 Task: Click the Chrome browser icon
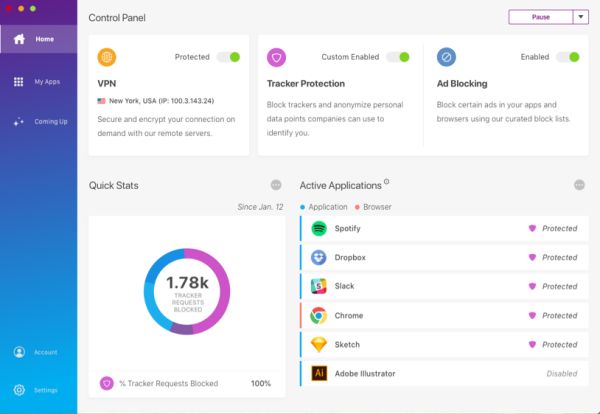319,315
